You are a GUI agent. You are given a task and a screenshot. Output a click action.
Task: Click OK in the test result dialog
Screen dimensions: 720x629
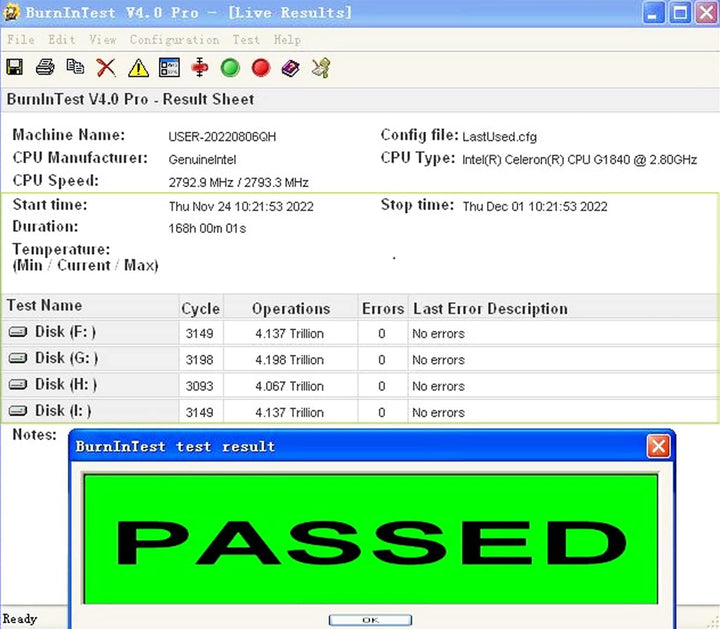click(x=370, y=620)
